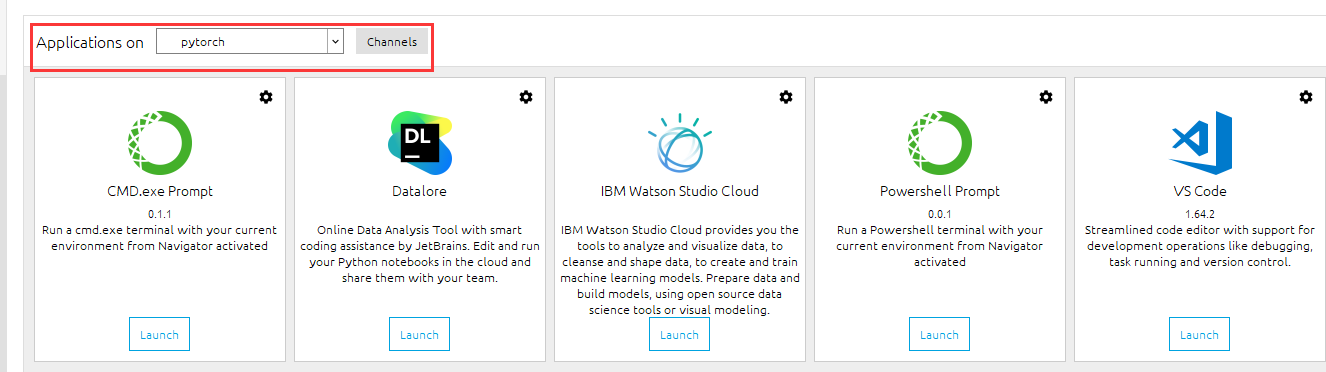Launch VS Code
Screen dimensions: 1326x372
click(1199, 335)
